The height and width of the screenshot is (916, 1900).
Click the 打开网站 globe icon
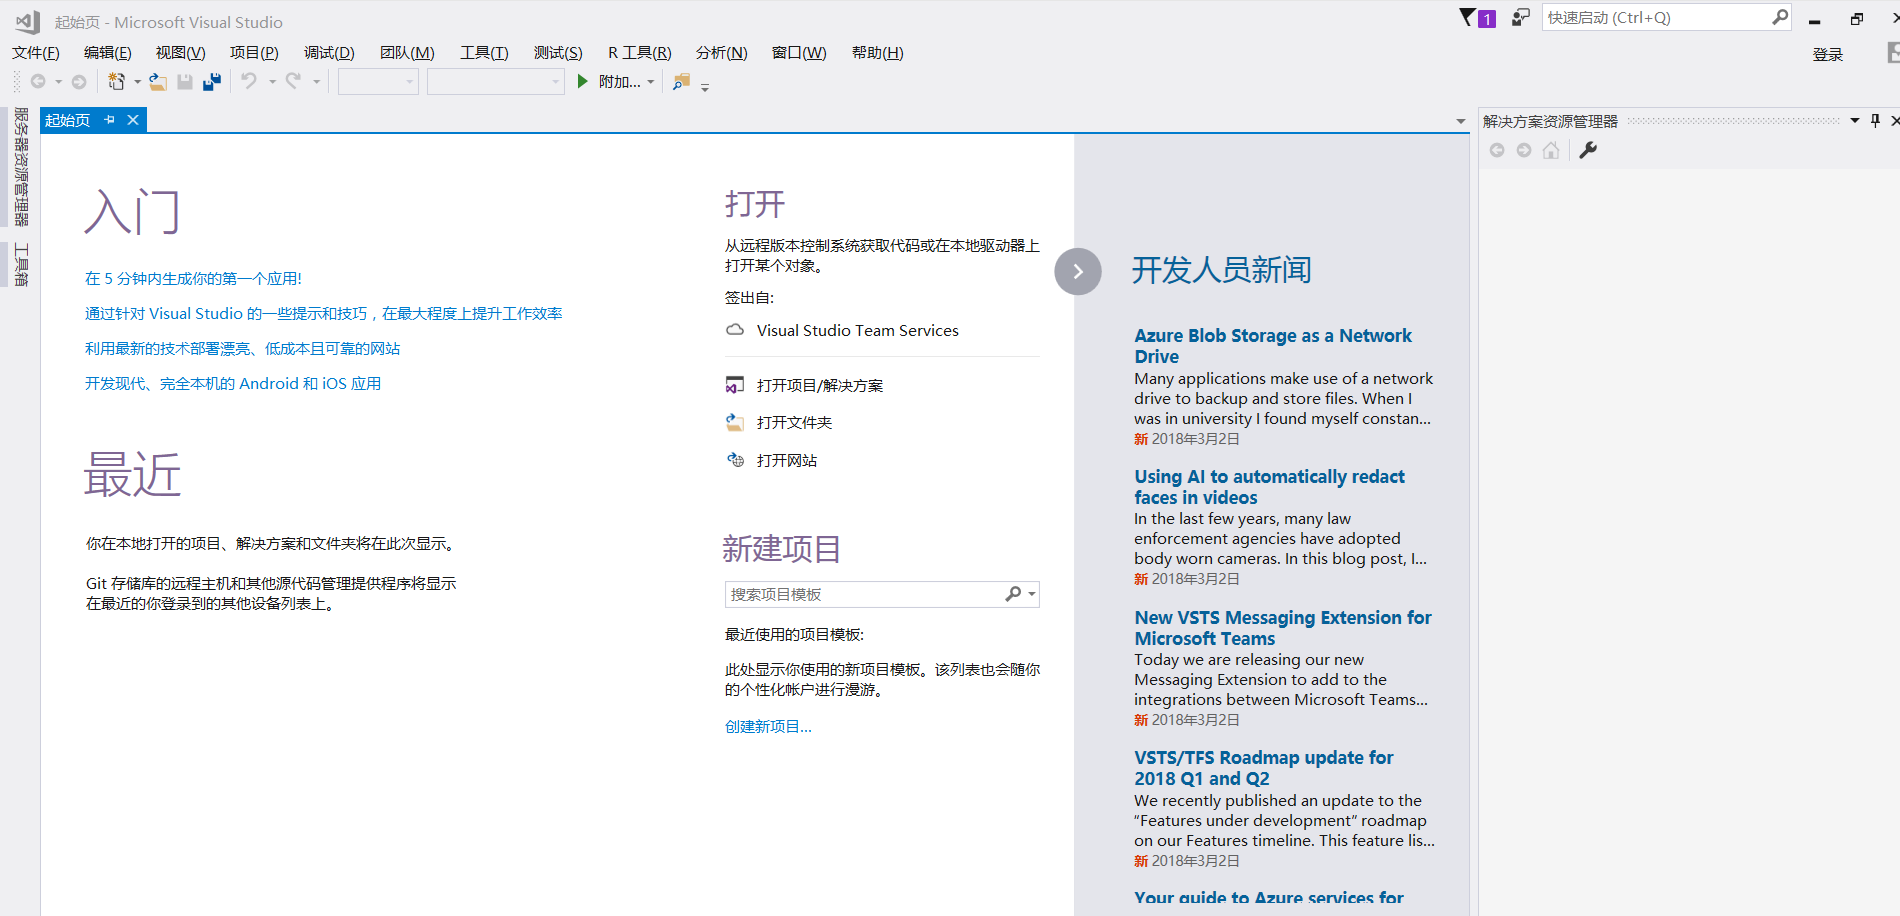735,460
